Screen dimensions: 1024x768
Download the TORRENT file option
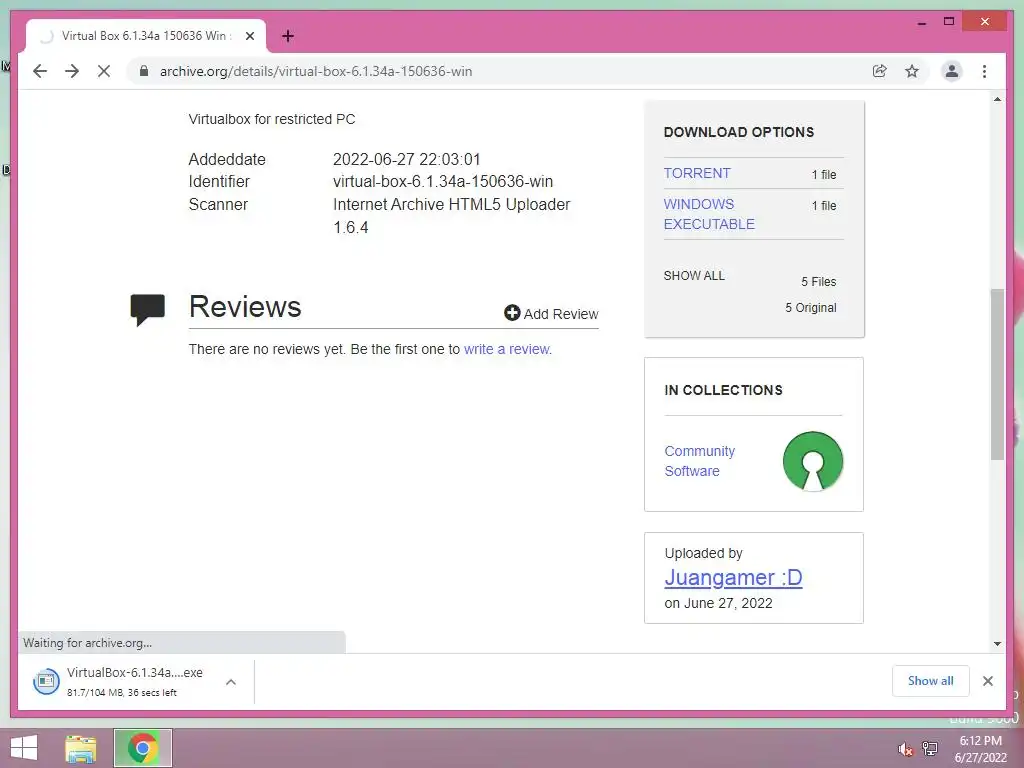click(x=697, y=173)
